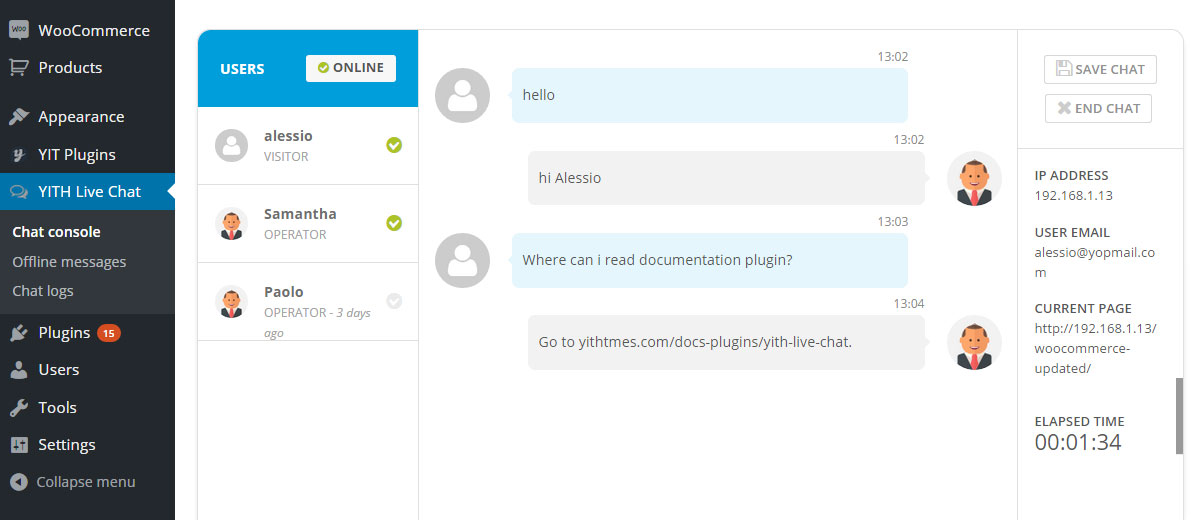This screenshot has width=1201, height=520.
Task: Click the chat panel vertical scrollbar
Action: point(1180,416)
